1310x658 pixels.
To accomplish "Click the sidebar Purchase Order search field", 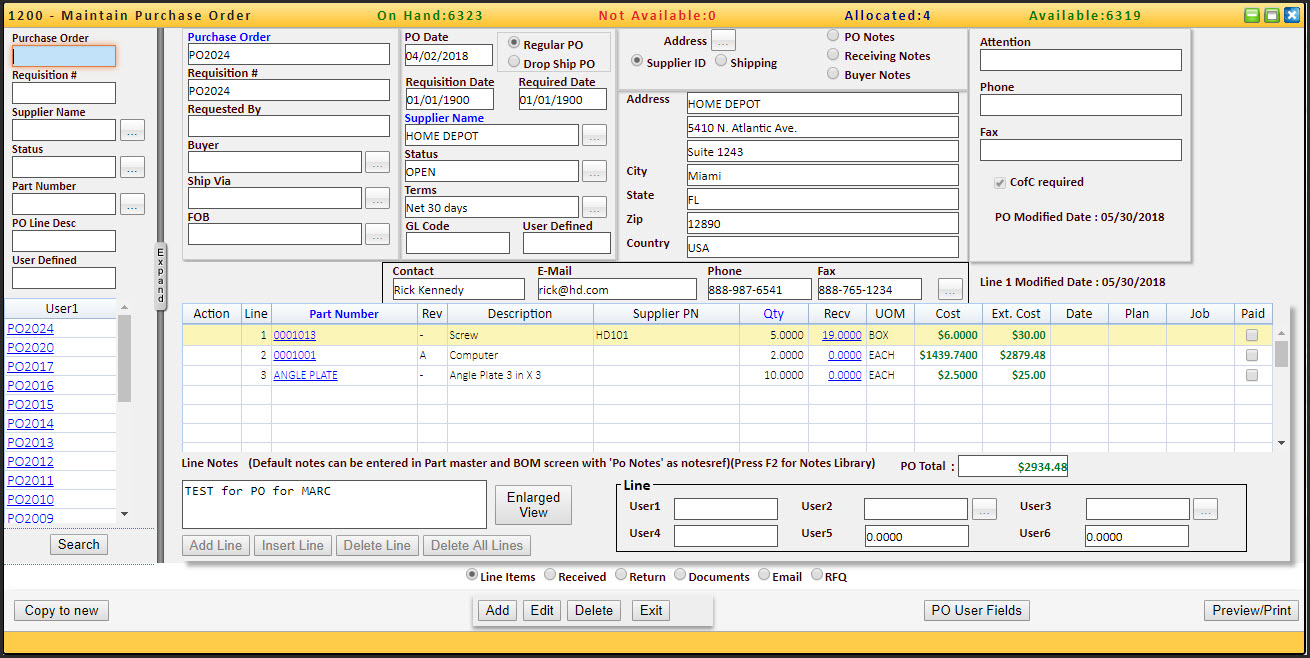I will click(x=64, y=56).
